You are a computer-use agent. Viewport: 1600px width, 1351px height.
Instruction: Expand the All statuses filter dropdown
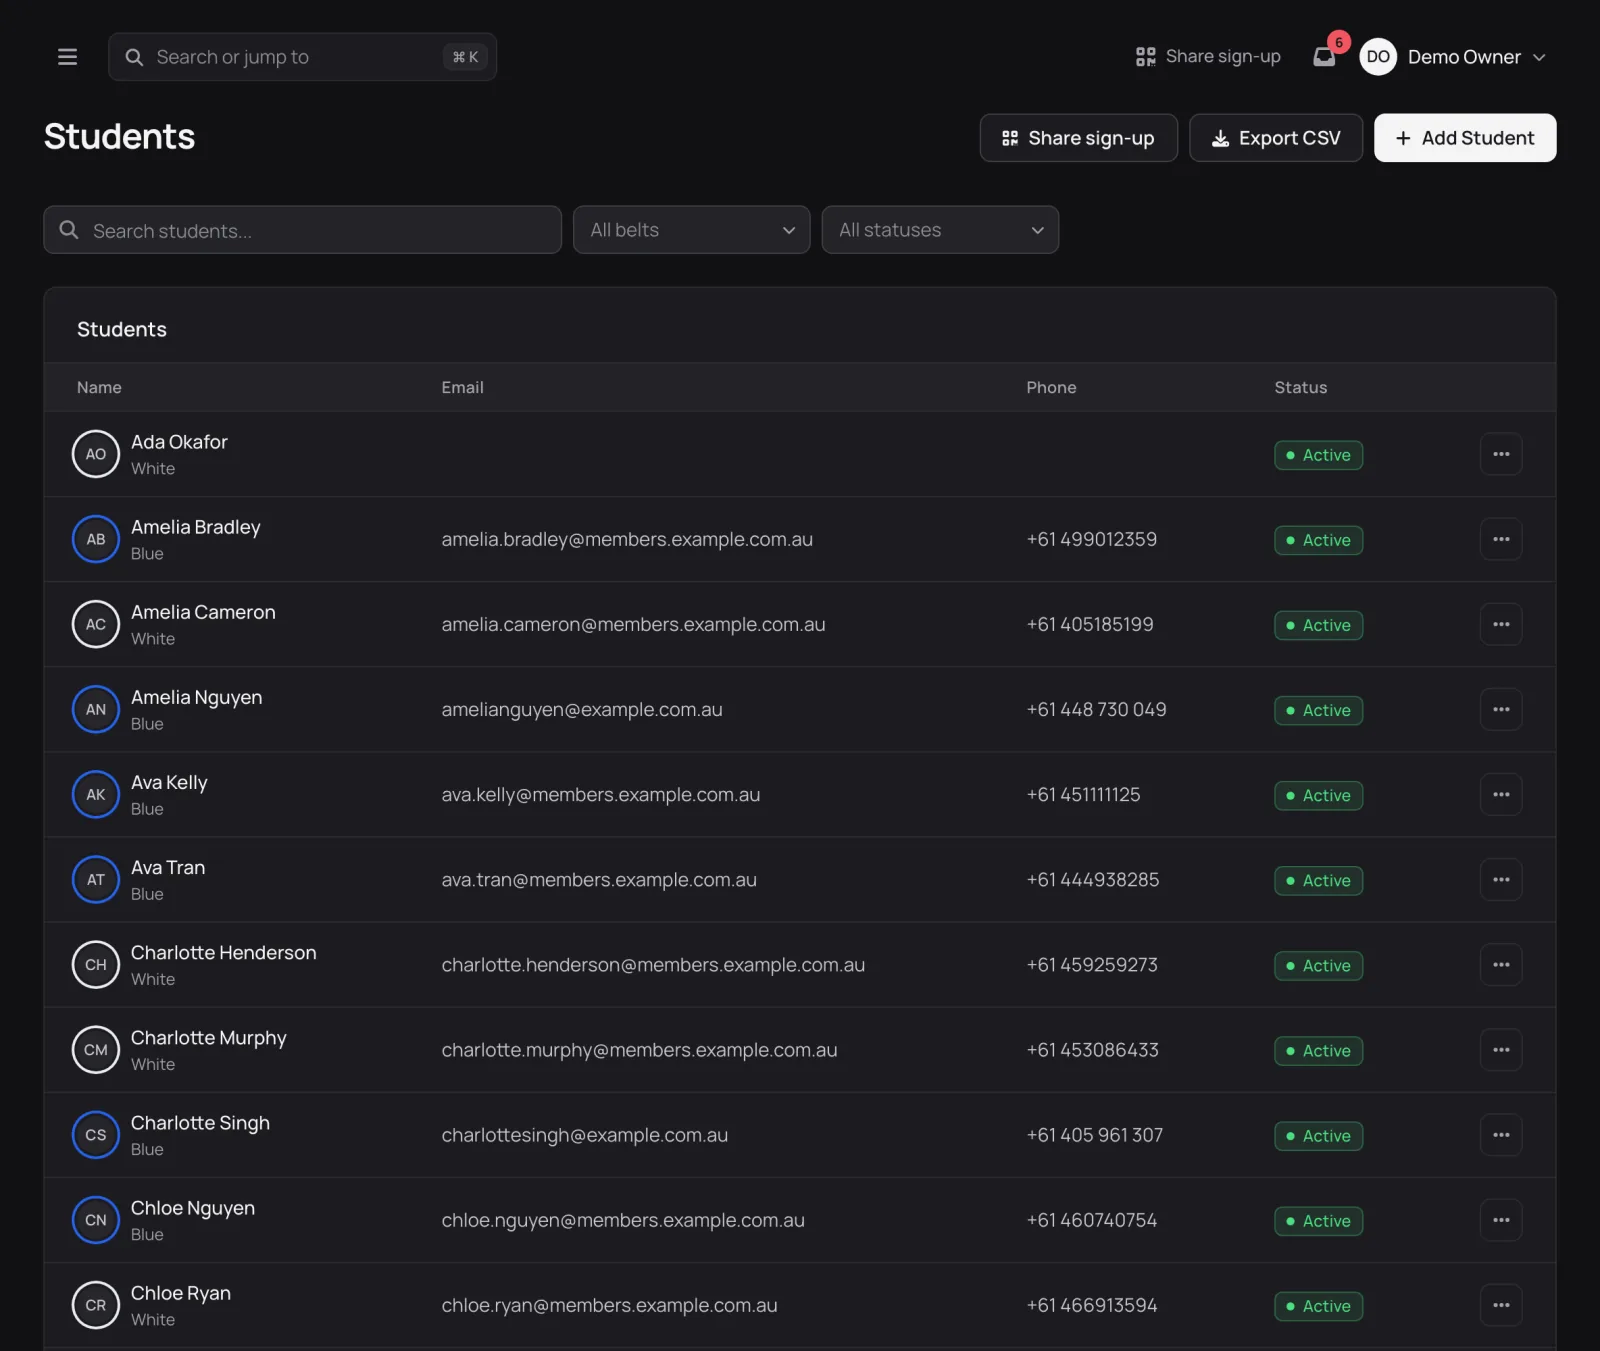coord(940,230)
